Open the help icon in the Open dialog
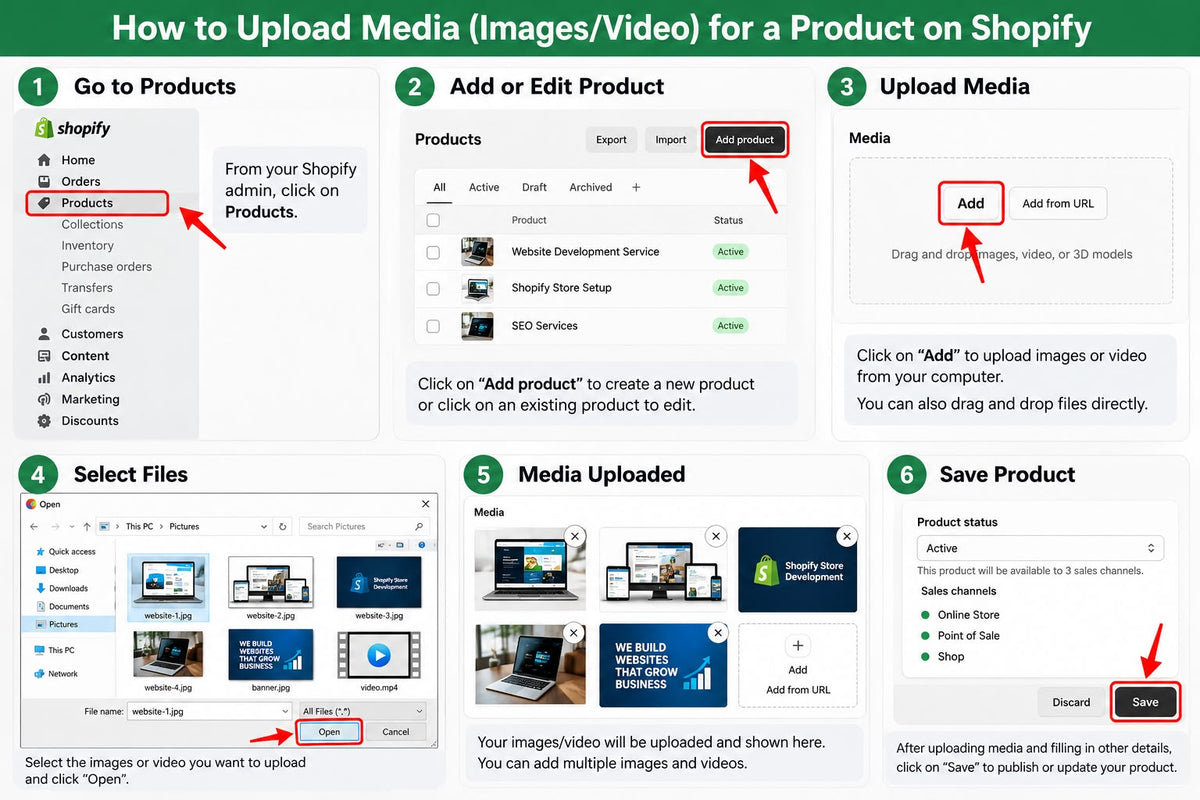The width and height of the screenshot is (1200, 800). click(x=421, y=545)
